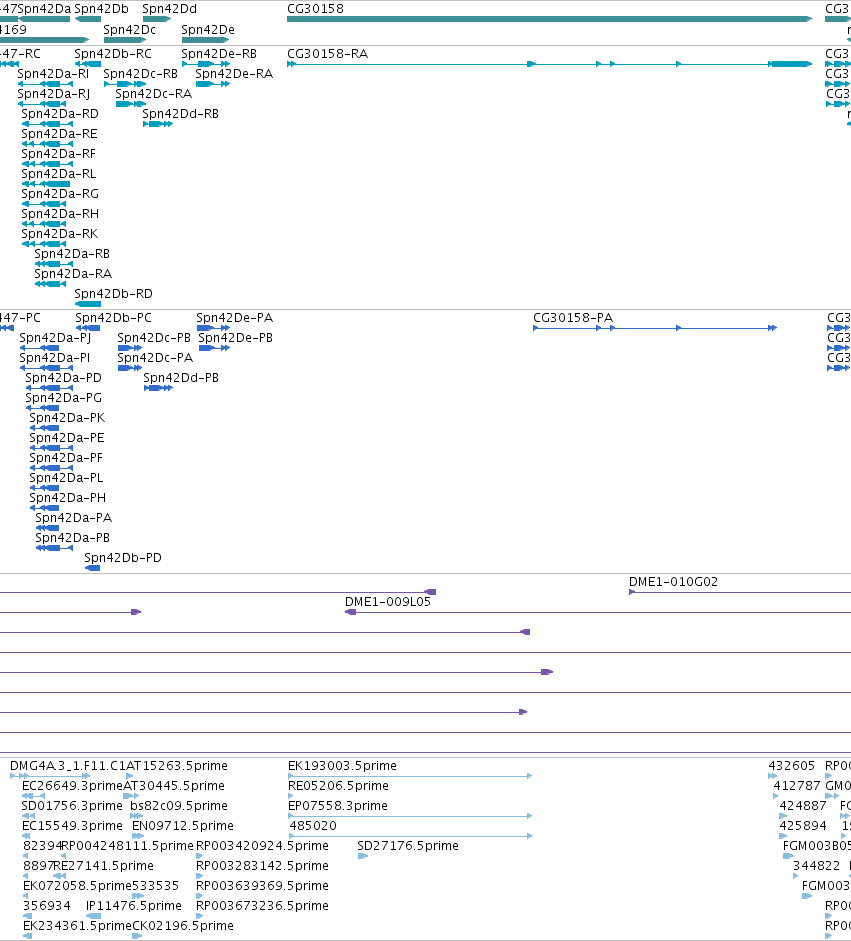Select Spn42Da-RI transcript label
The image size is (851, 941).
[53, 74]
